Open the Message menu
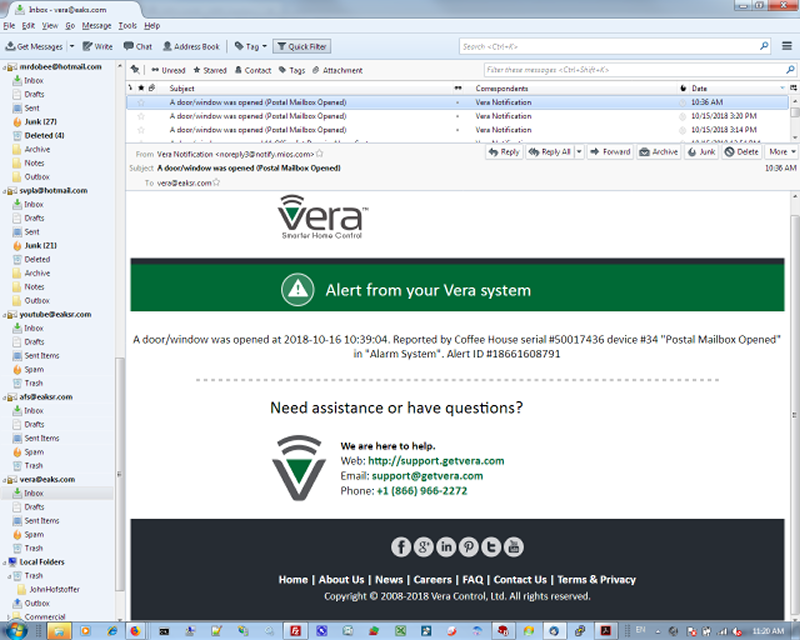800x640 pixels. pos(97,25)
